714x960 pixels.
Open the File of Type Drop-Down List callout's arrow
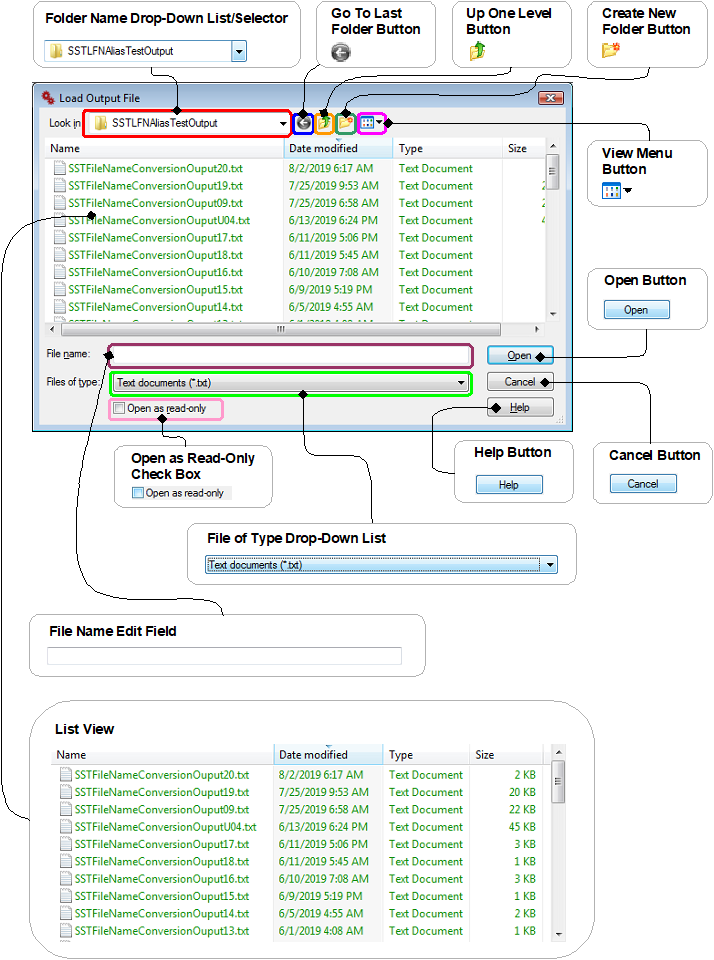(x=550, y=564)
